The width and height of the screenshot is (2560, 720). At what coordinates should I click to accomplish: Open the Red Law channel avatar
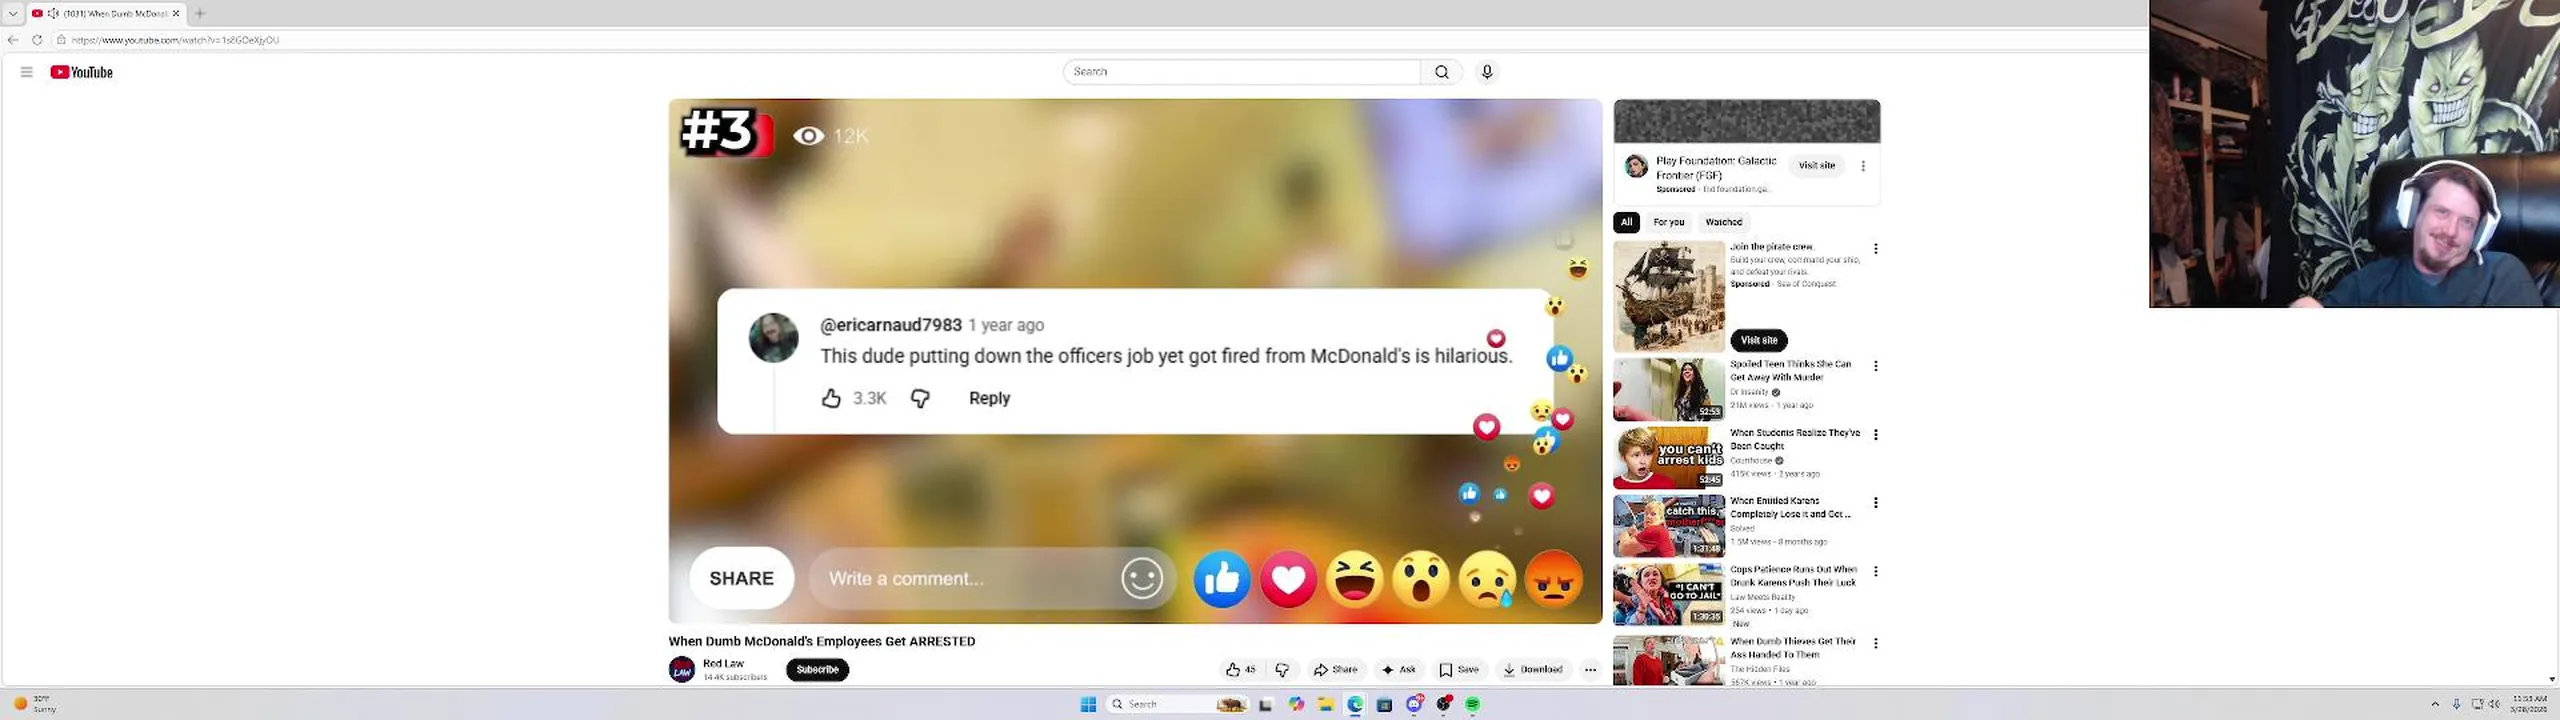[682, 670]
